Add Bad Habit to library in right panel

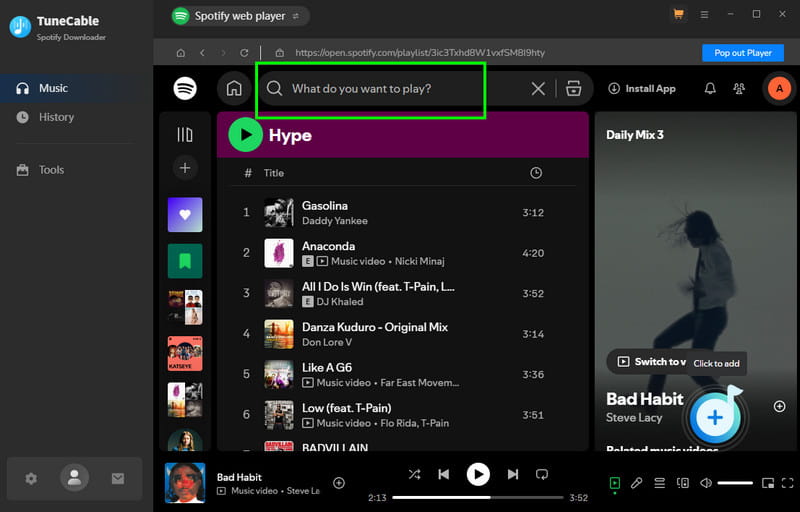(779, 406)
